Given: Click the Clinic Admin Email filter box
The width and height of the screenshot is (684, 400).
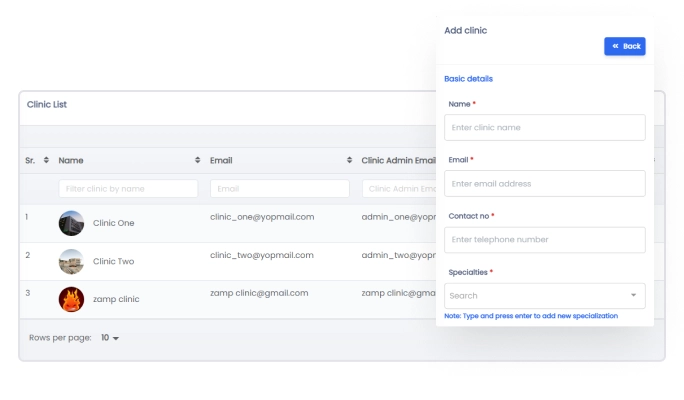Looking at the screenshot, I should tap(400, 188).
